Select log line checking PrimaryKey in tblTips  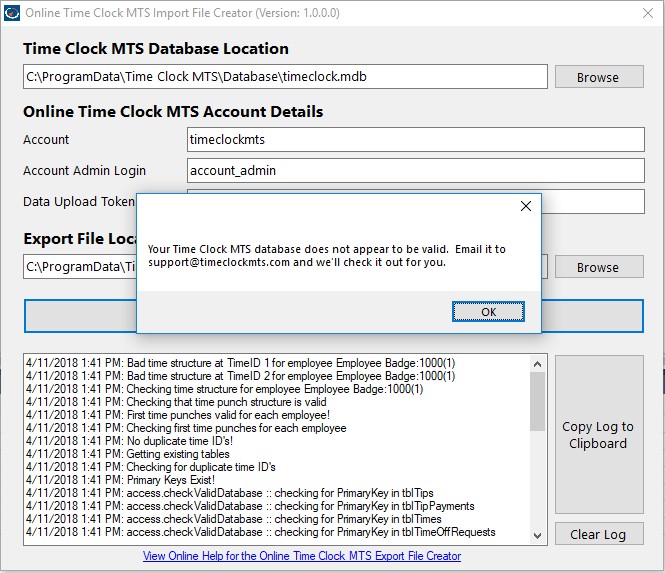click(229, 493)
